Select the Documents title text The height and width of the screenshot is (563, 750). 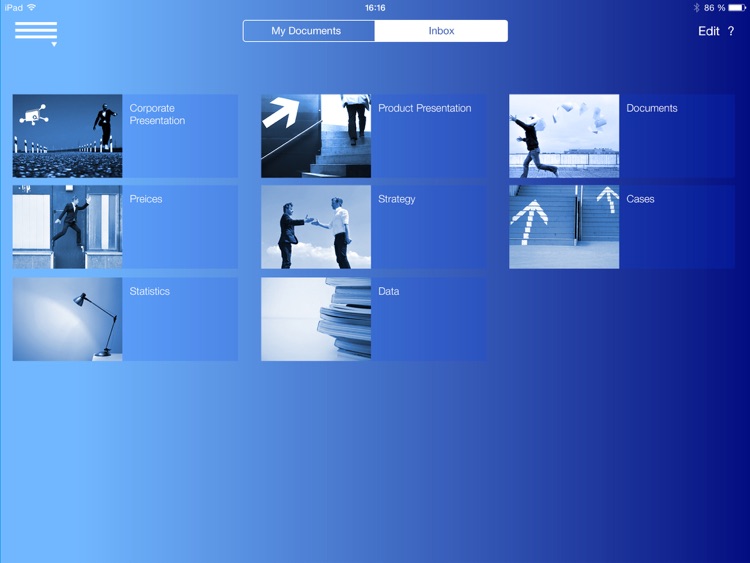tap(651, 108)
